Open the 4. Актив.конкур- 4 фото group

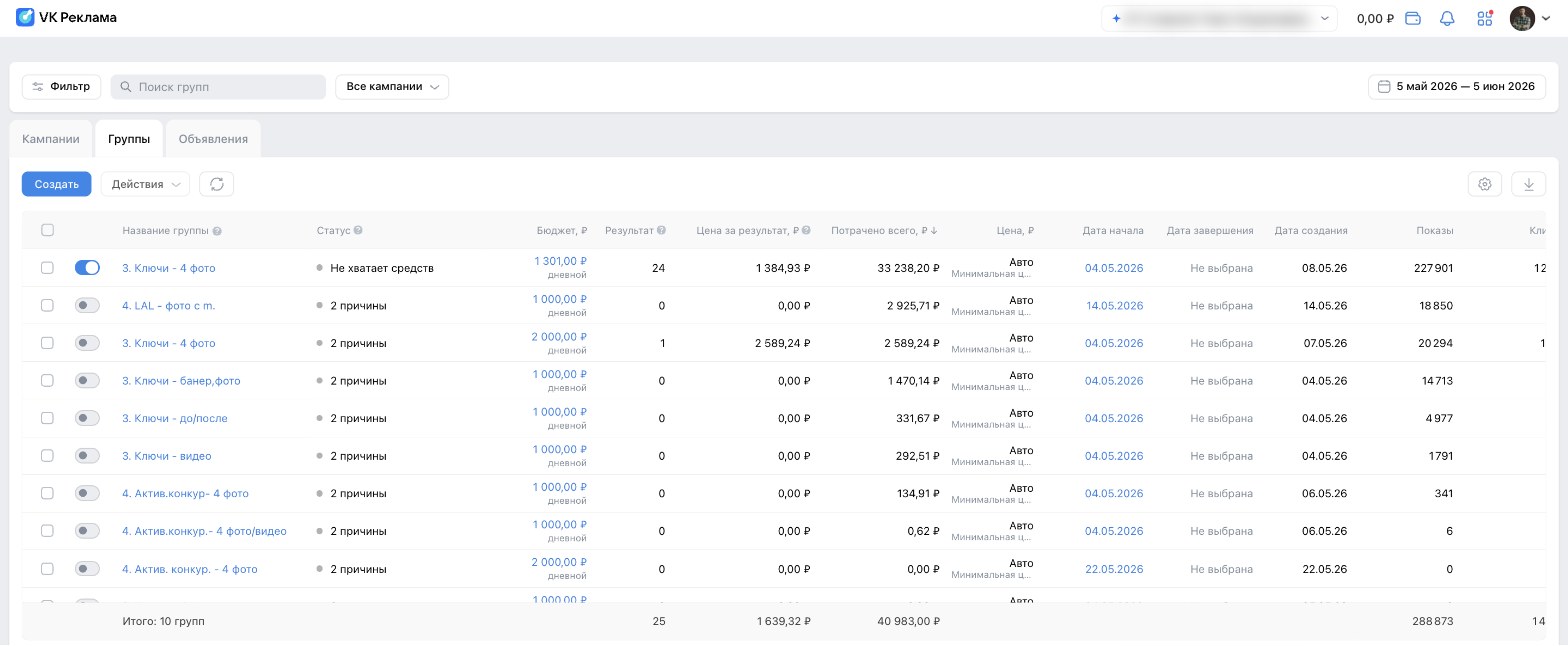[185, 493]
